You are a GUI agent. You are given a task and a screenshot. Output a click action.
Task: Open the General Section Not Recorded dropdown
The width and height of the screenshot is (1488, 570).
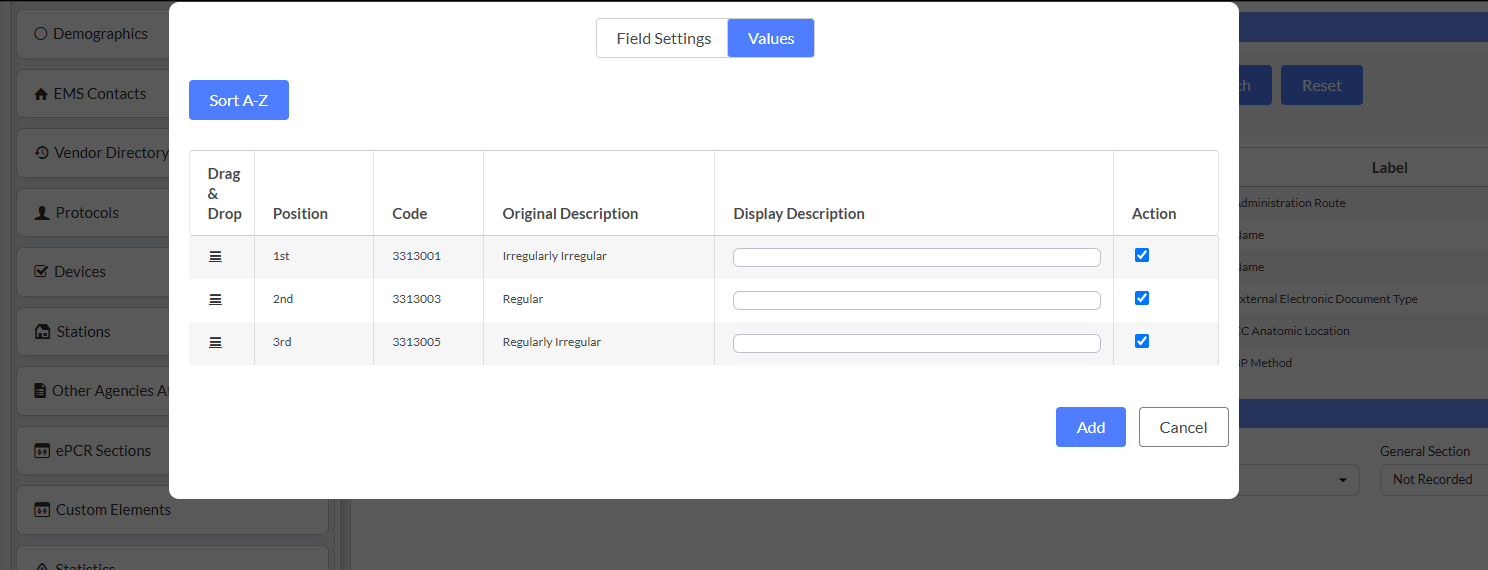[1434, 480]
